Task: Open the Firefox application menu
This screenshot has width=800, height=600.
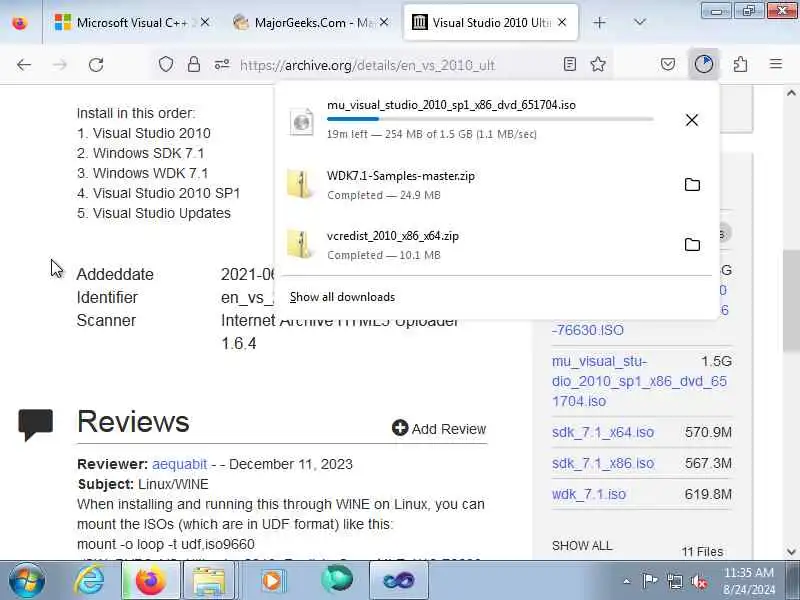Action: [x=776, y=64]
